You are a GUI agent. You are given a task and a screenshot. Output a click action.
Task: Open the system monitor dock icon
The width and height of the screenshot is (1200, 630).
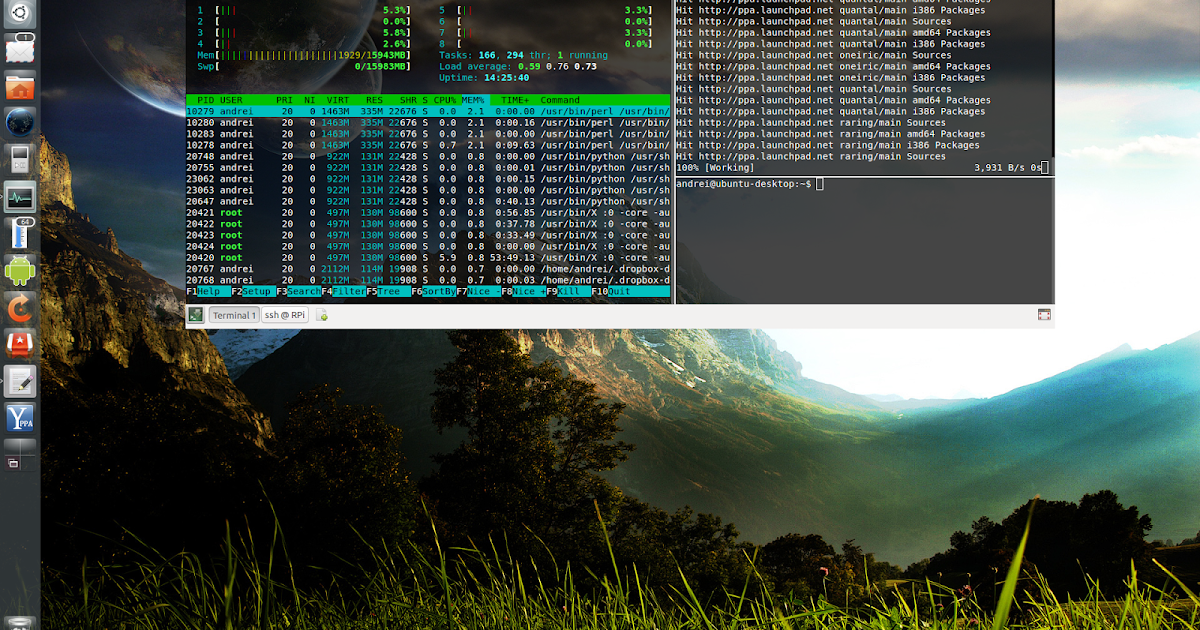[19, 196]
